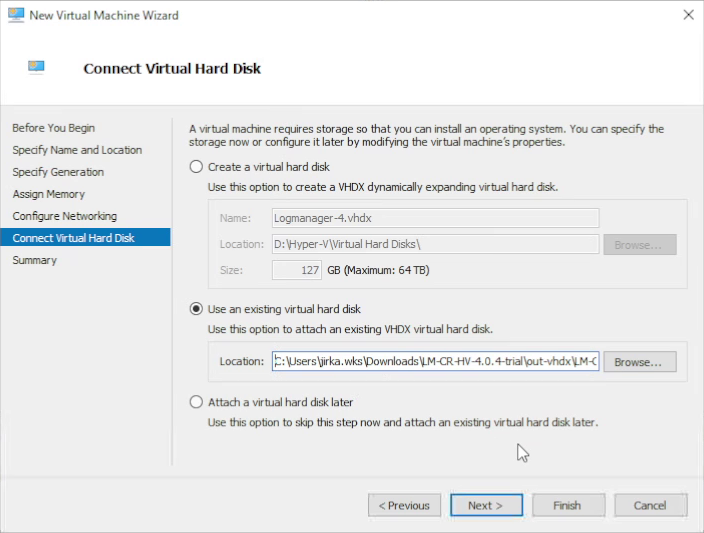Cancel the virtual machine wizard
This screenshot has height=533, width=704.
click(x=650, y=505)
